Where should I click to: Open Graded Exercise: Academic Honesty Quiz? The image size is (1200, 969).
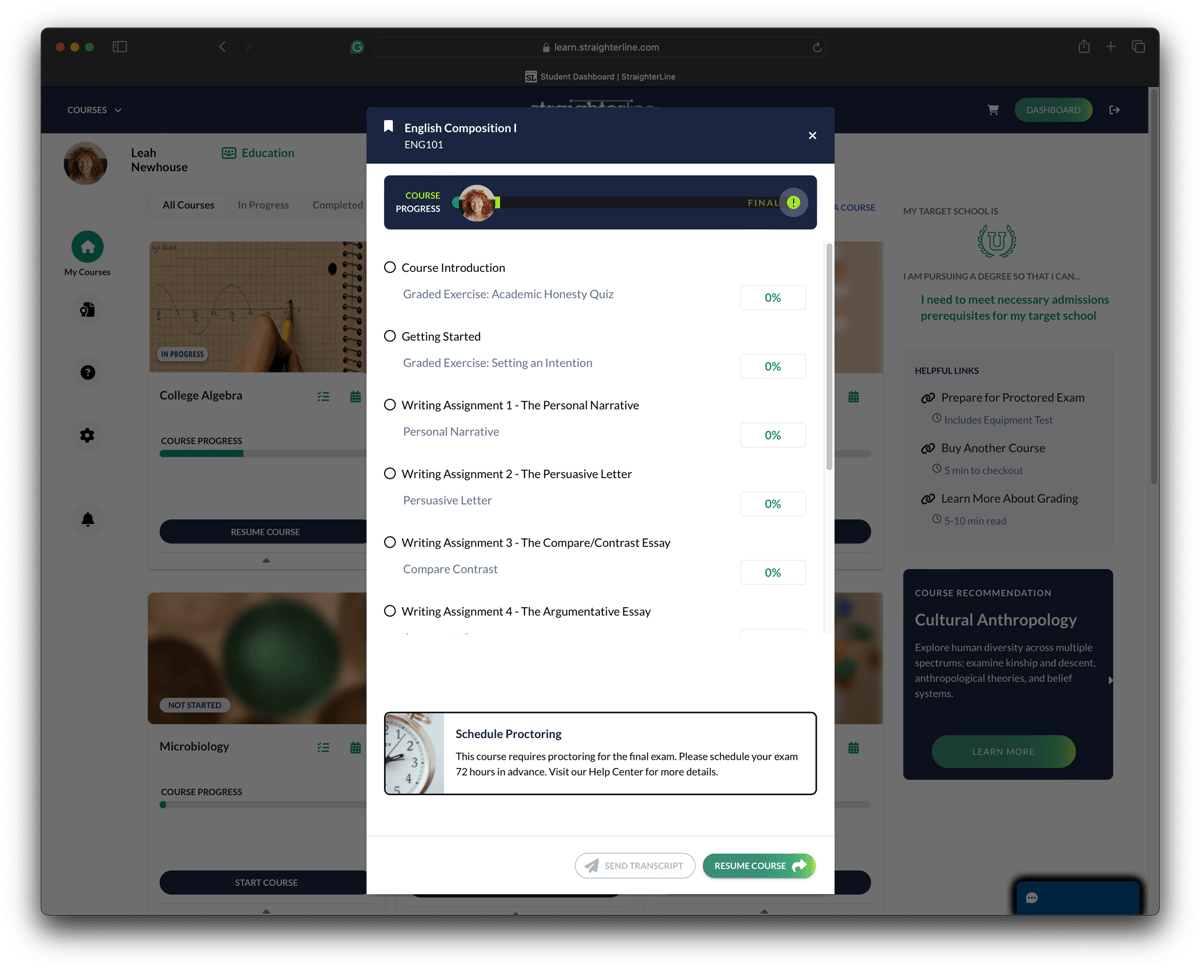[508, 294]
